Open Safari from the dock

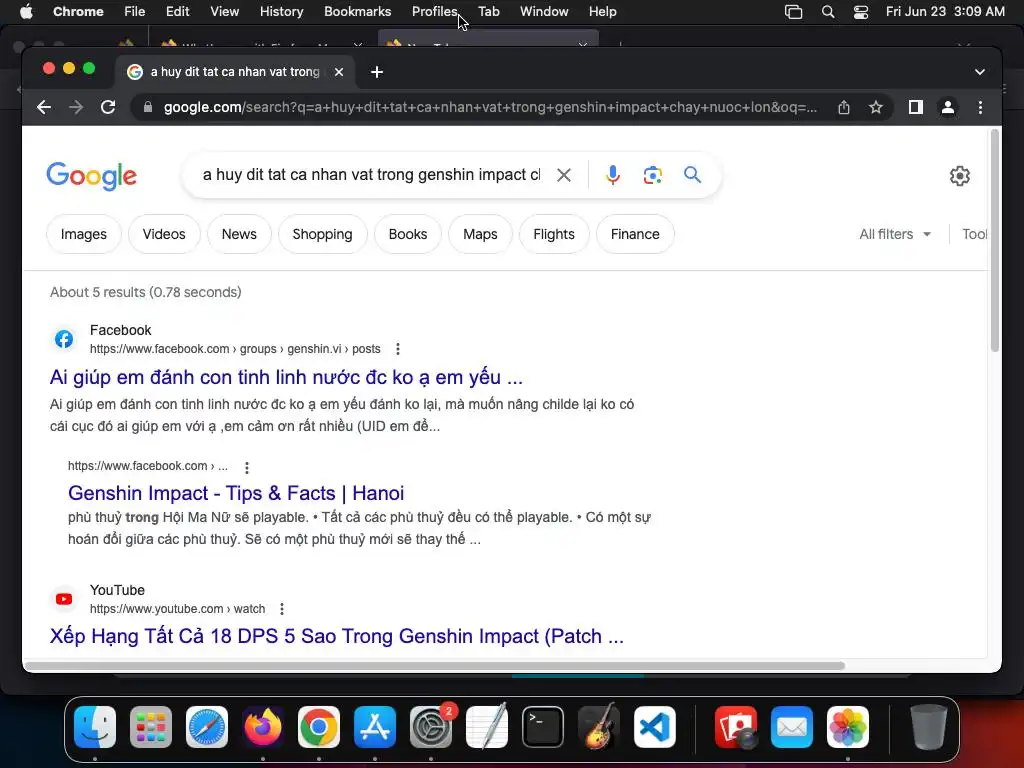207,727
